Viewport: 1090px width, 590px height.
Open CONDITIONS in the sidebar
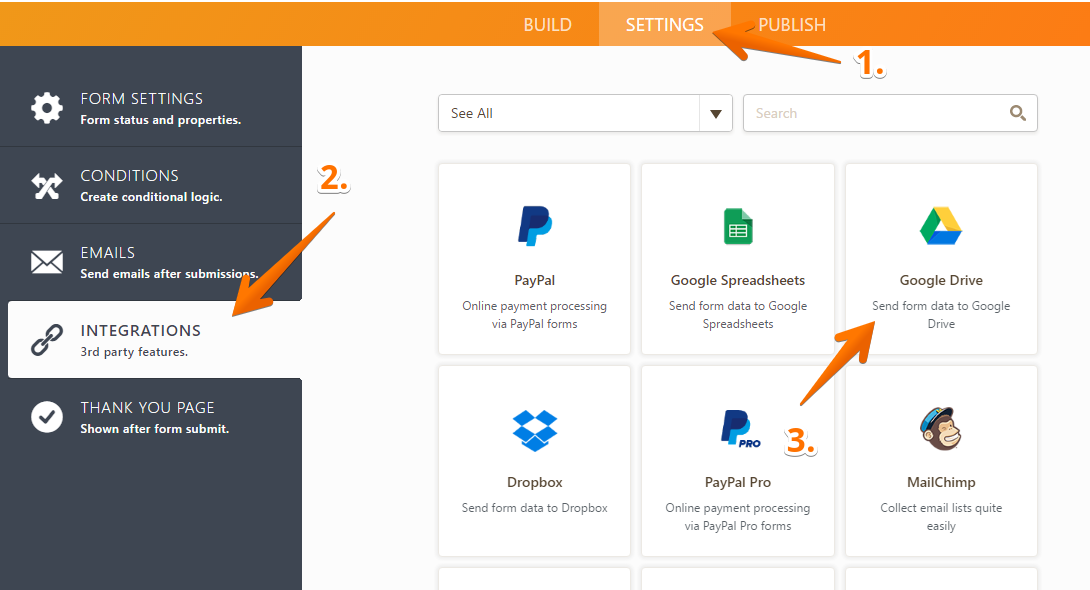pyautogui.click(x=151, y=185)
